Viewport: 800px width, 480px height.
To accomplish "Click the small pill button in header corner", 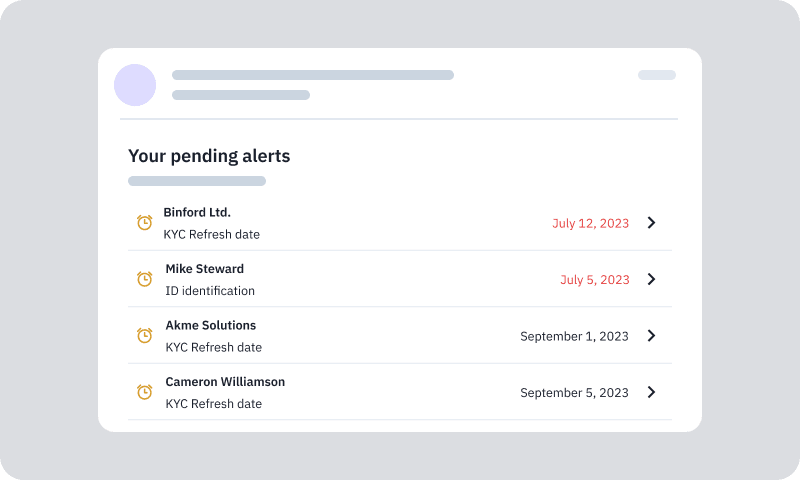I will point(657,75).
